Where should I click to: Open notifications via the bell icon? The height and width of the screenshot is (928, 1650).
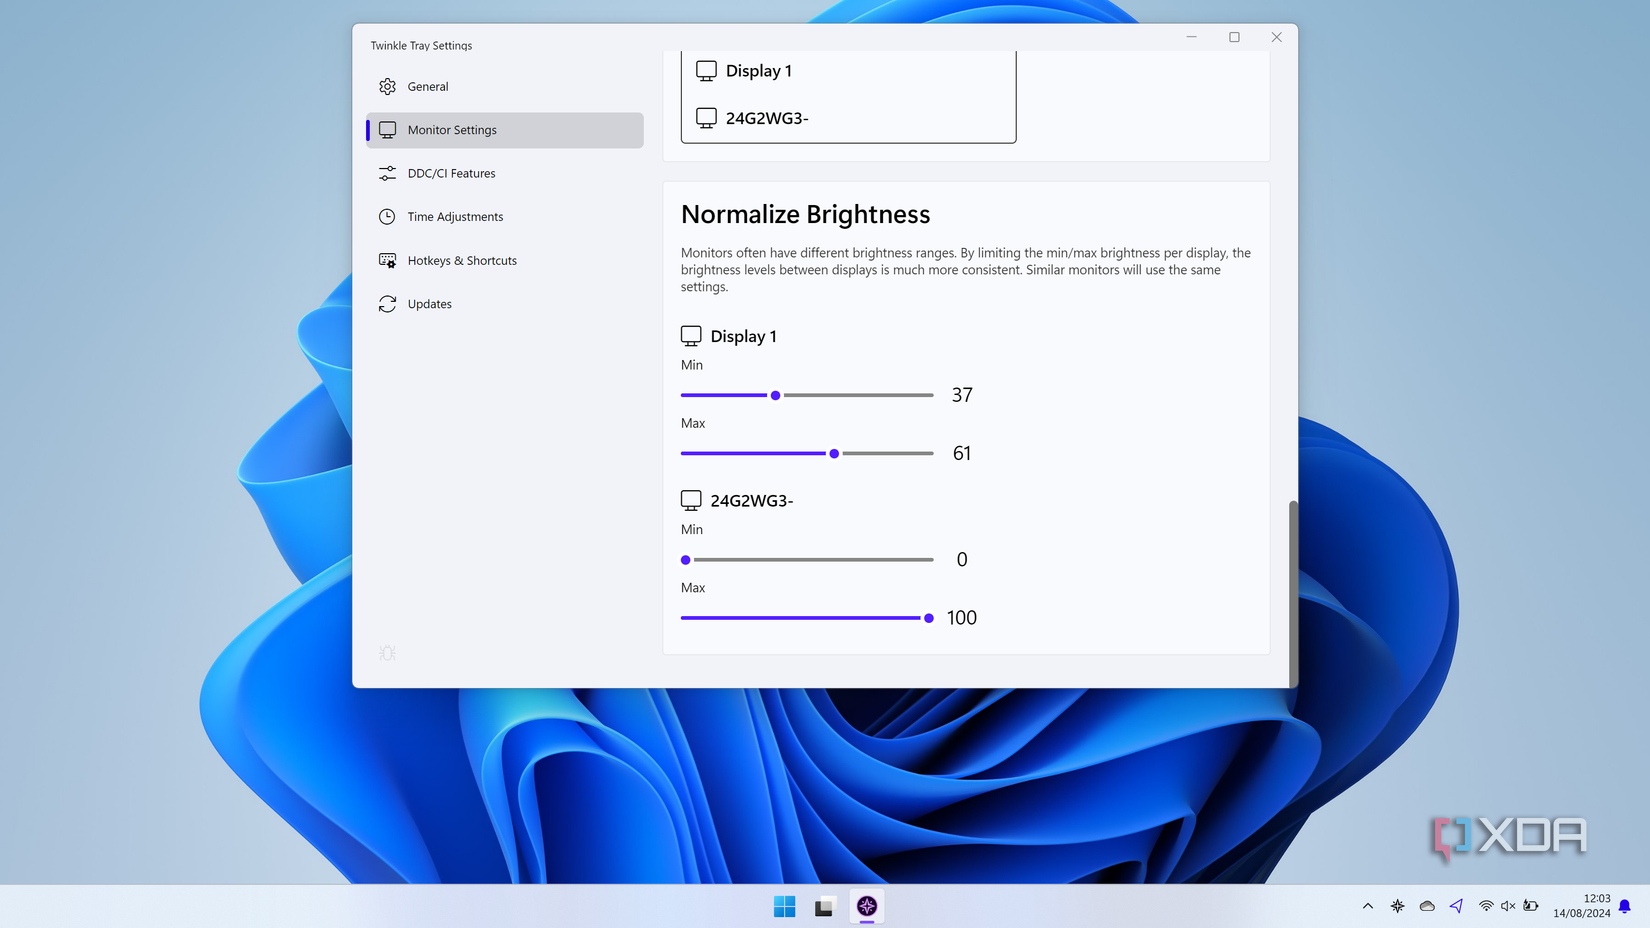1622,906
